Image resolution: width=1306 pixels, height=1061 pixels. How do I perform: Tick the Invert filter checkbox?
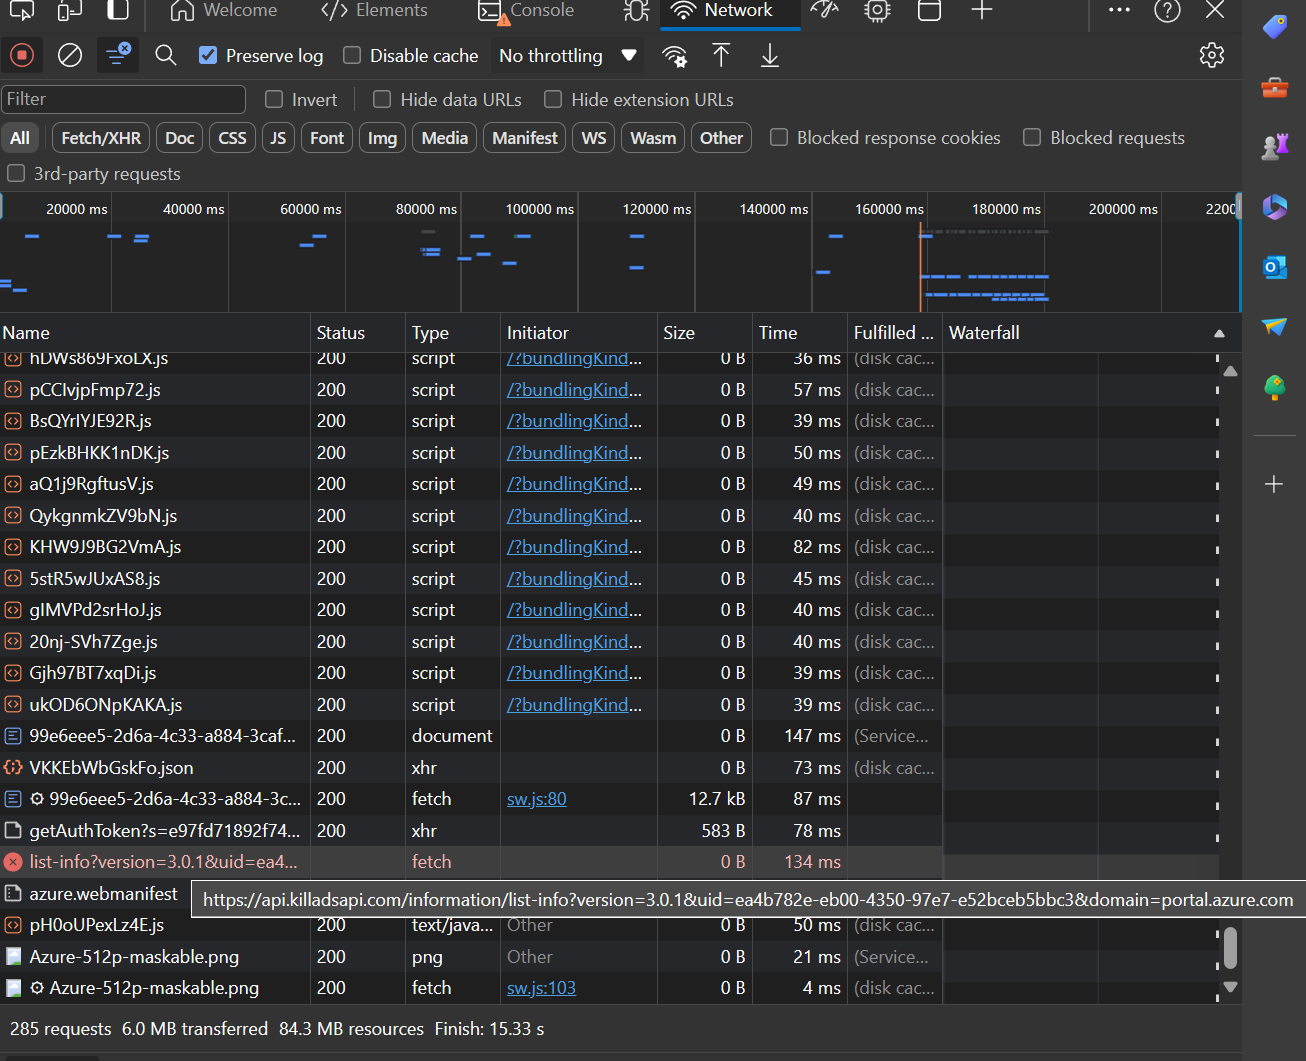pyautogui.click(x=274, y=99)
